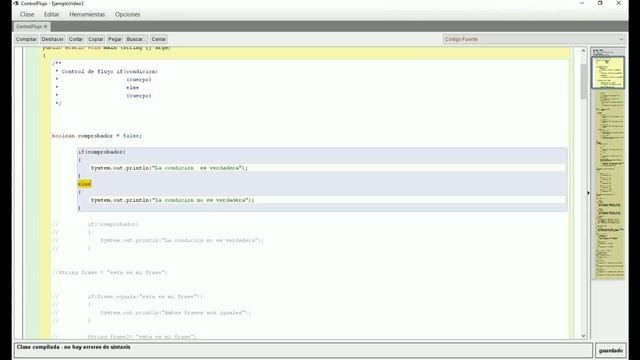
Task: Click the Compilar button
Action: click(x=26, y=39)
